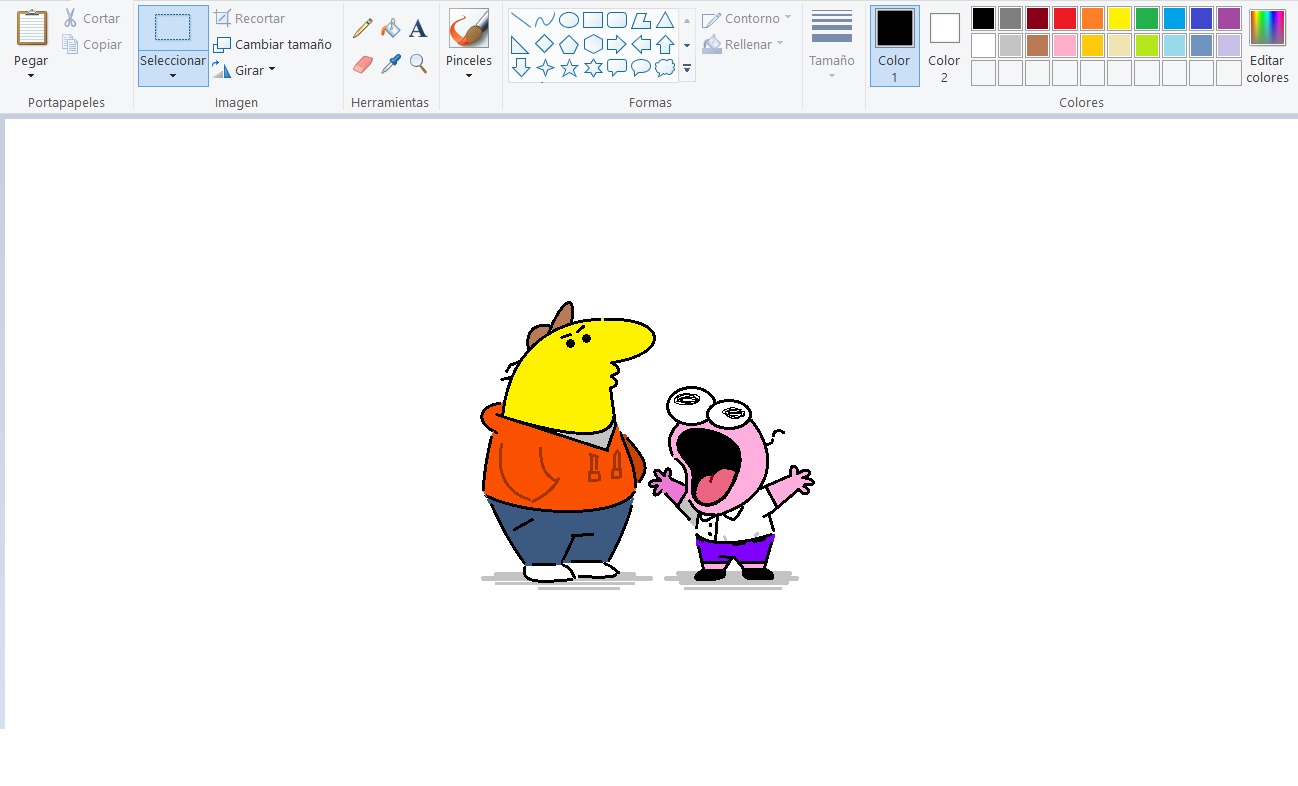Expand the Pinceles brush list
Image resolution: width=1298 pixels, height=786 pixels.
tap(468, 76)
